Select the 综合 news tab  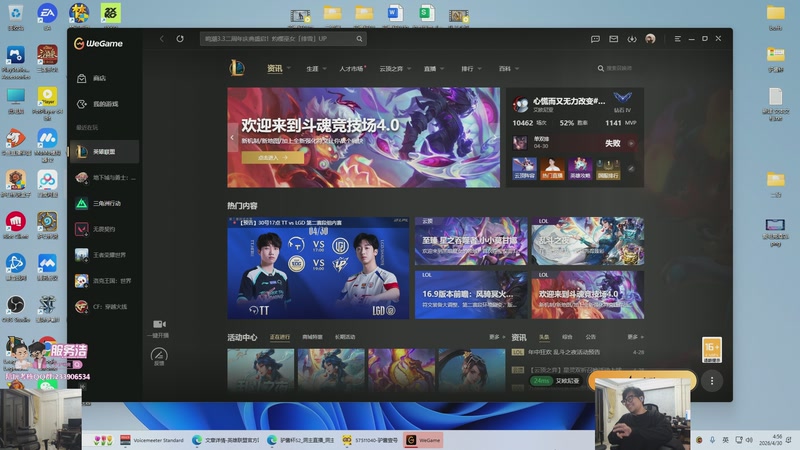(567, 337)
